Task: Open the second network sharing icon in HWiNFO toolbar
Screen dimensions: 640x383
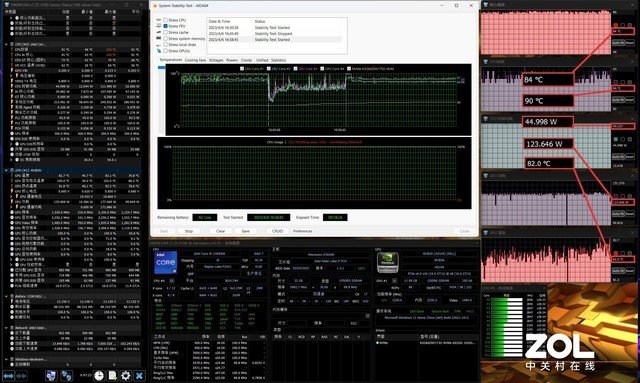Action: coord(67,376)
